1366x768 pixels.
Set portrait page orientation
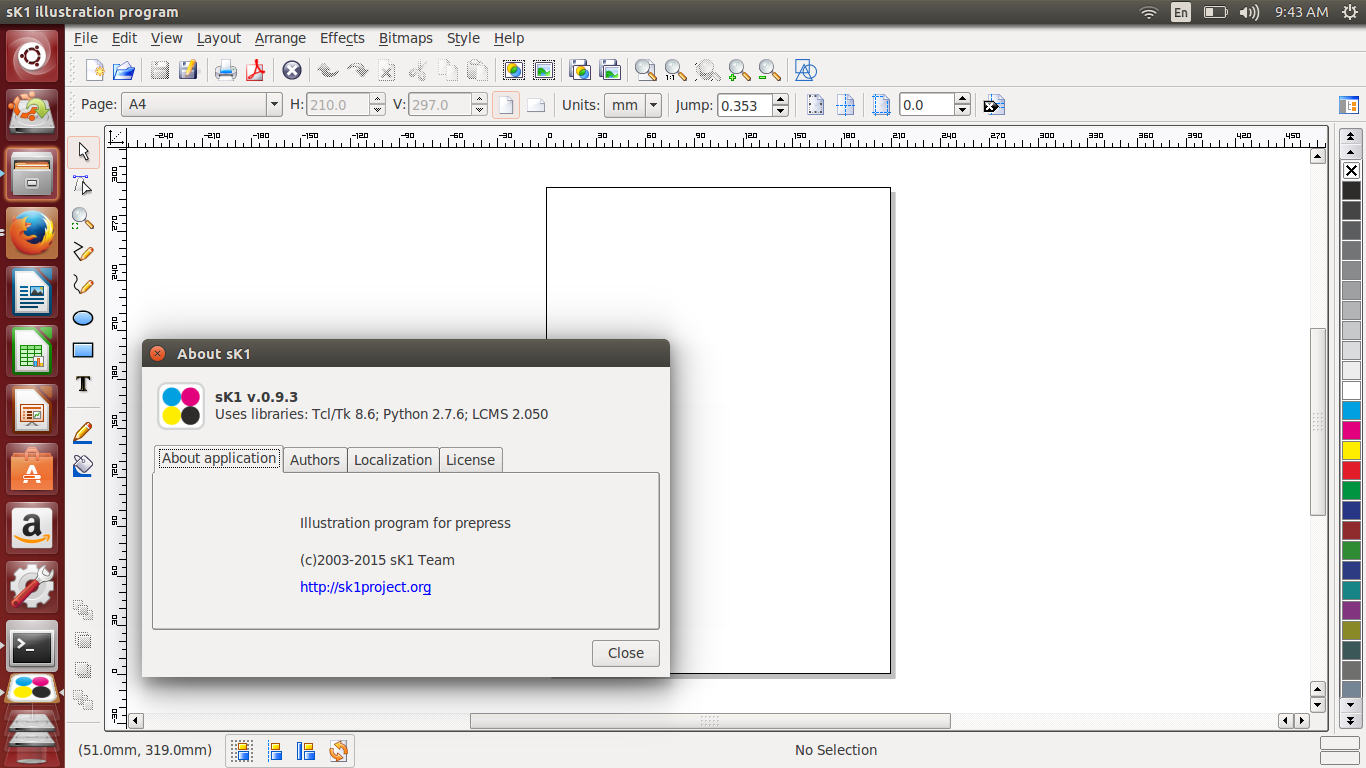tap(507, 104)
